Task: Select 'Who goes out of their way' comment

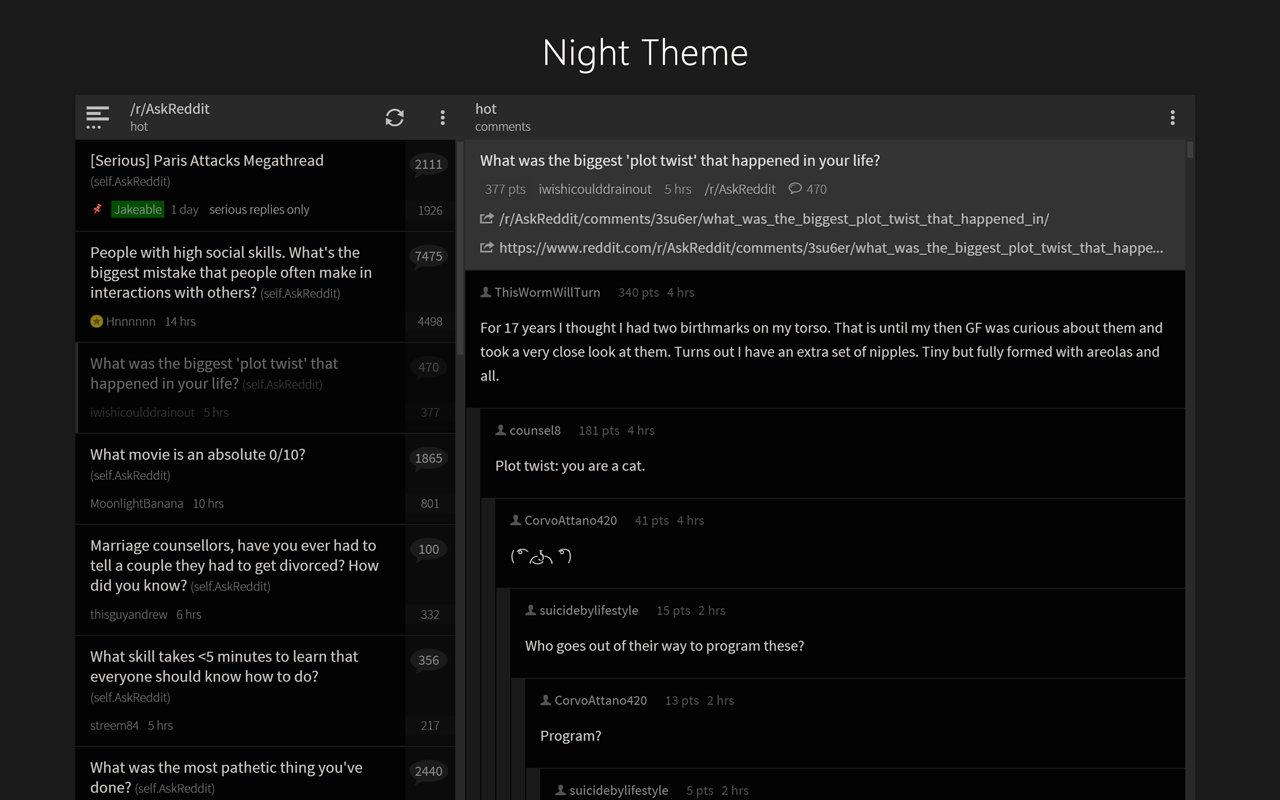Action: coord(665,645)
